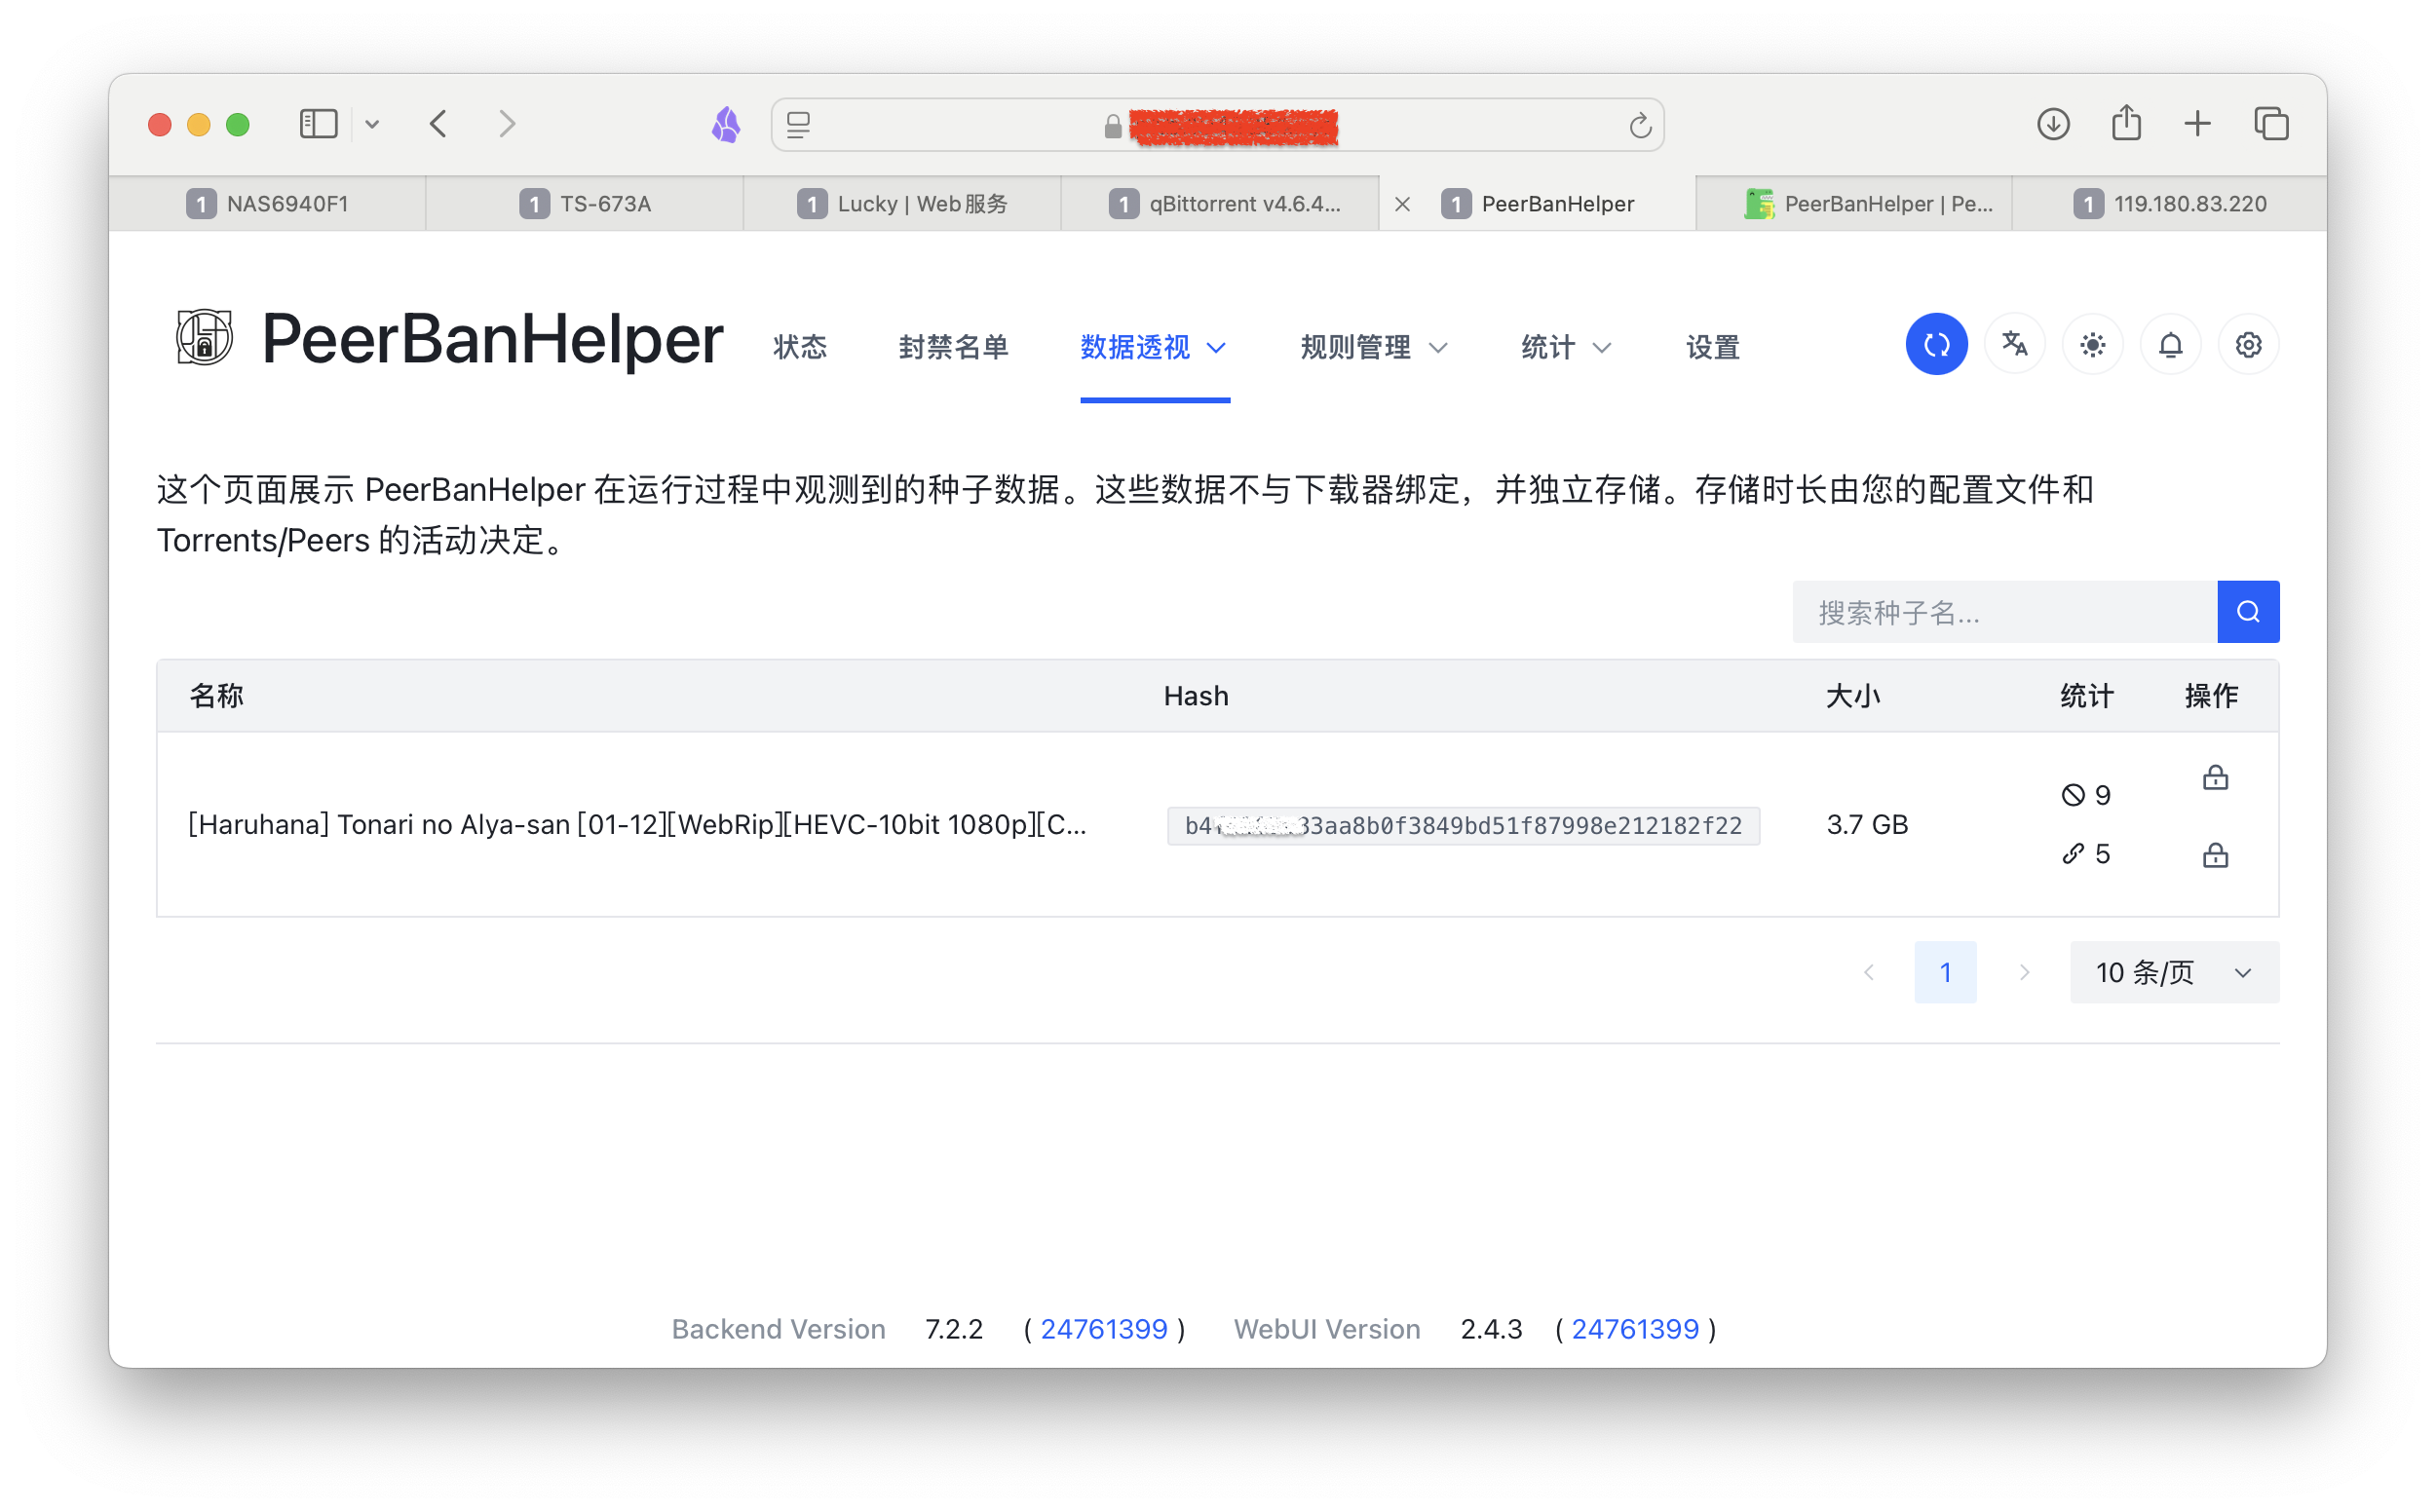This screenshot has height=1512, width=2436.
Task: Focus the 搜索种子名 search field
Action: coord(2004,612)
